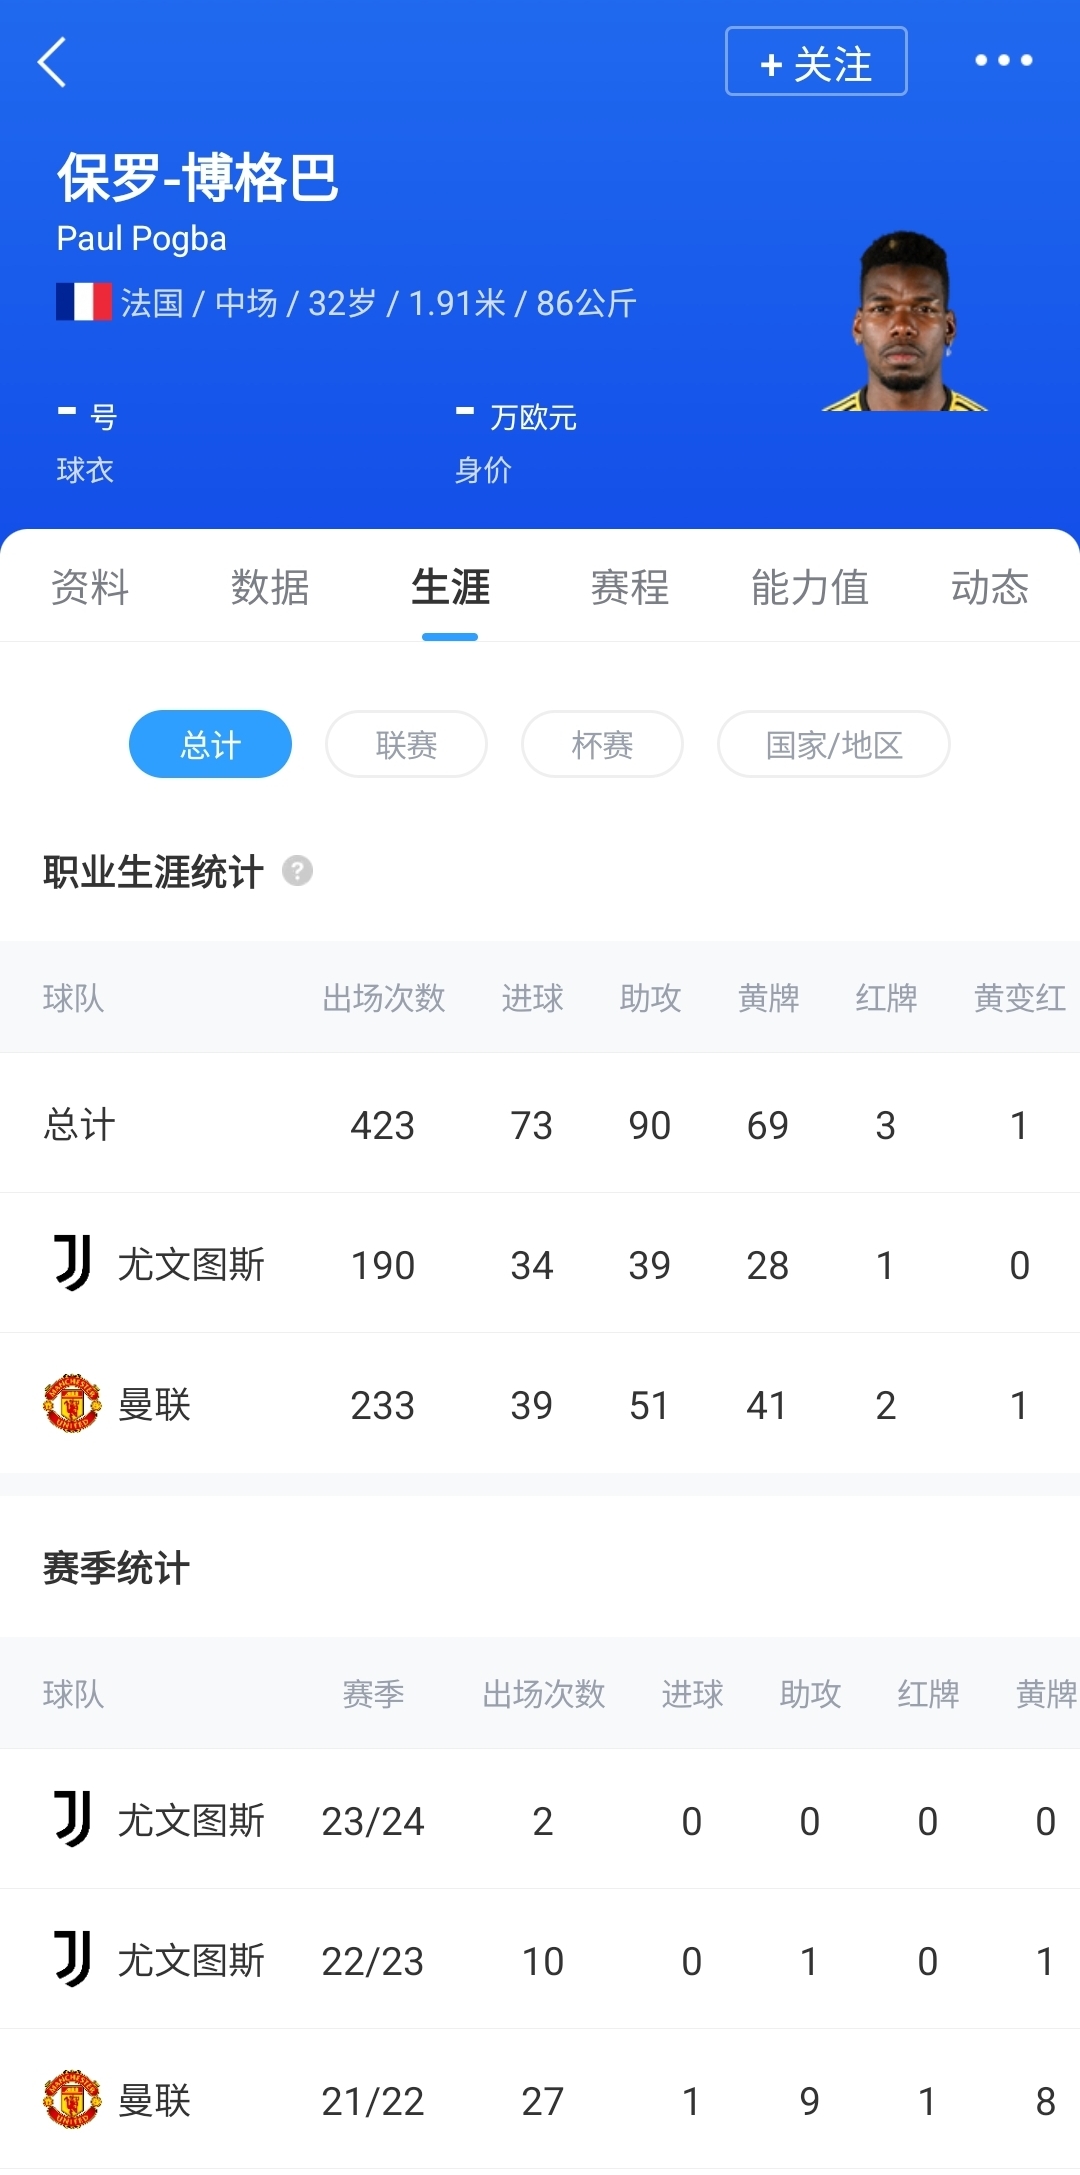Tap Manchester United crest in career totals
The width and height of the screenshot is (1080, 2175).
(x=72, y=1403)
